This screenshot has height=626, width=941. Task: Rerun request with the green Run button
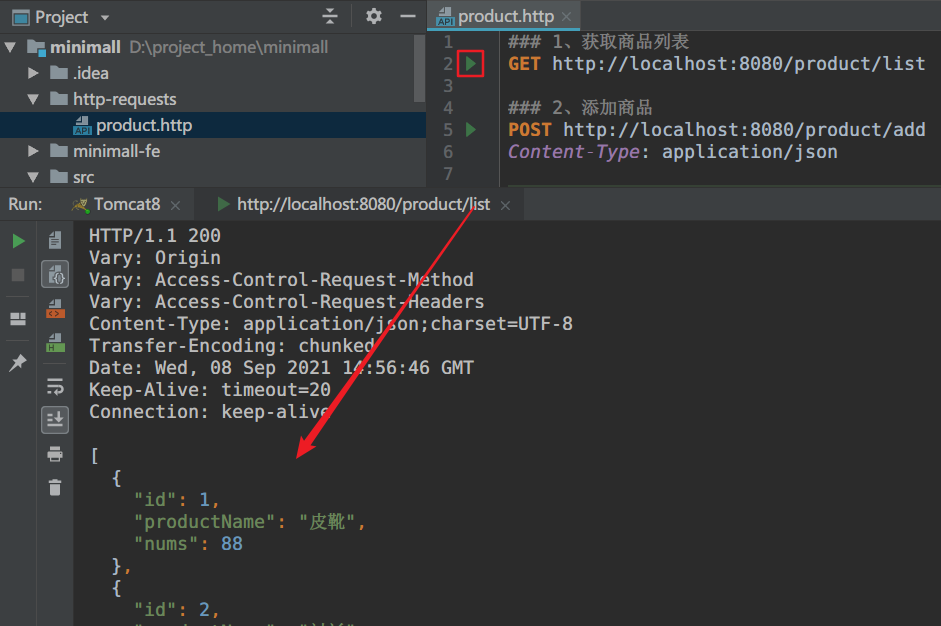[x=19, y=241]
